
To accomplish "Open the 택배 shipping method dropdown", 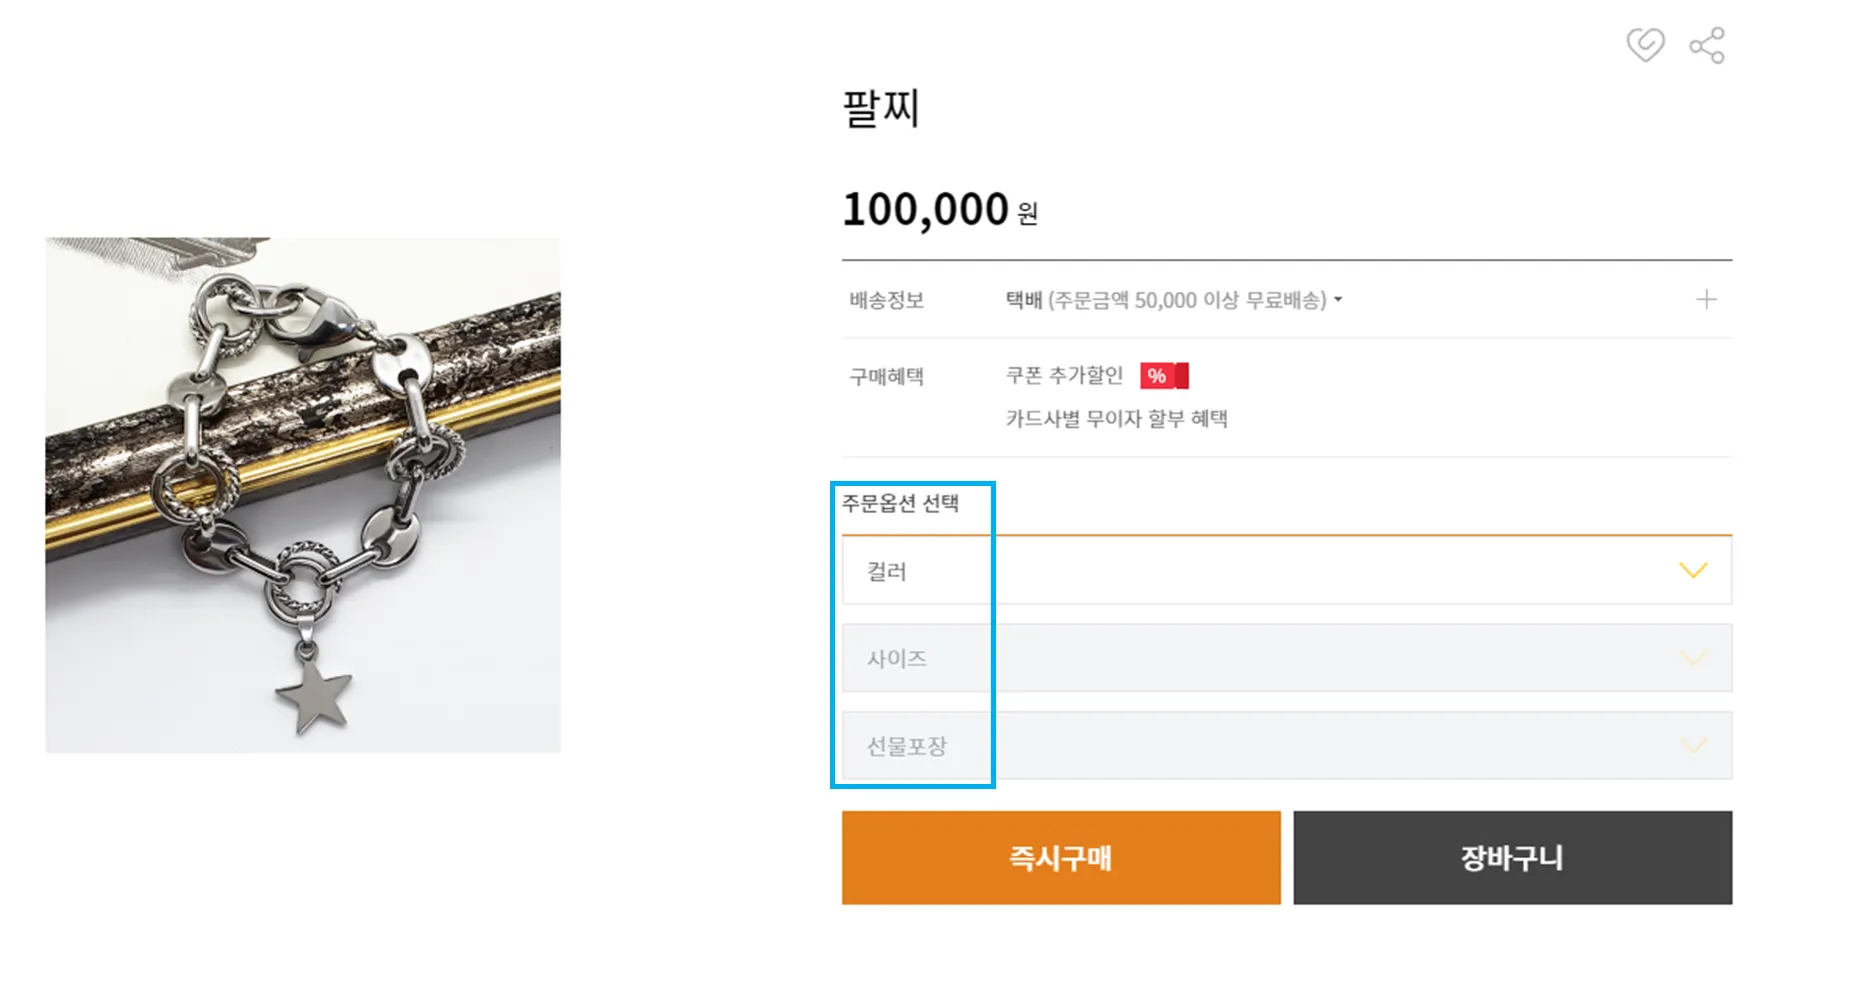I will click(1174, 300).
